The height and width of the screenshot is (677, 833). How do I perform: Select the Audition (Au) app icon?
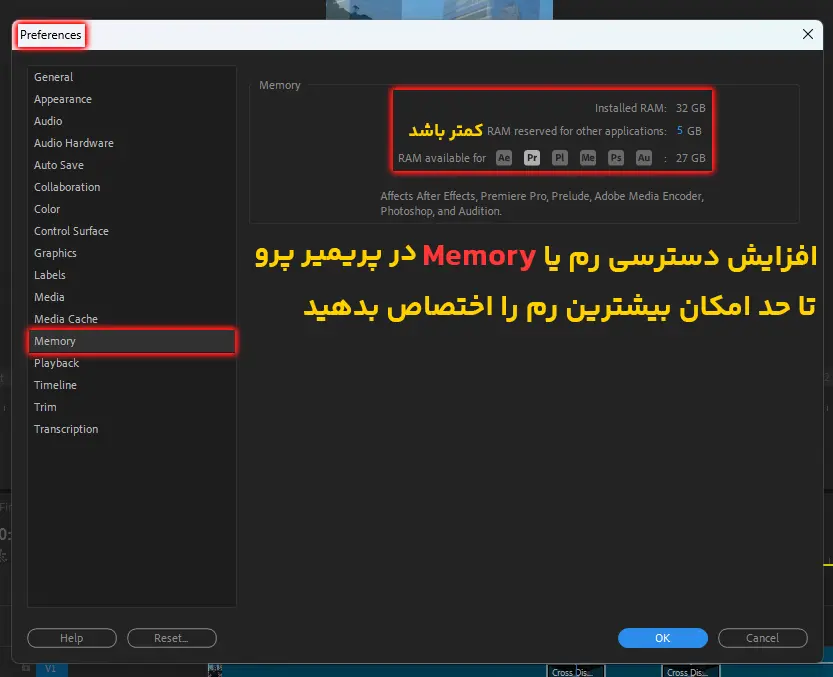644,158
